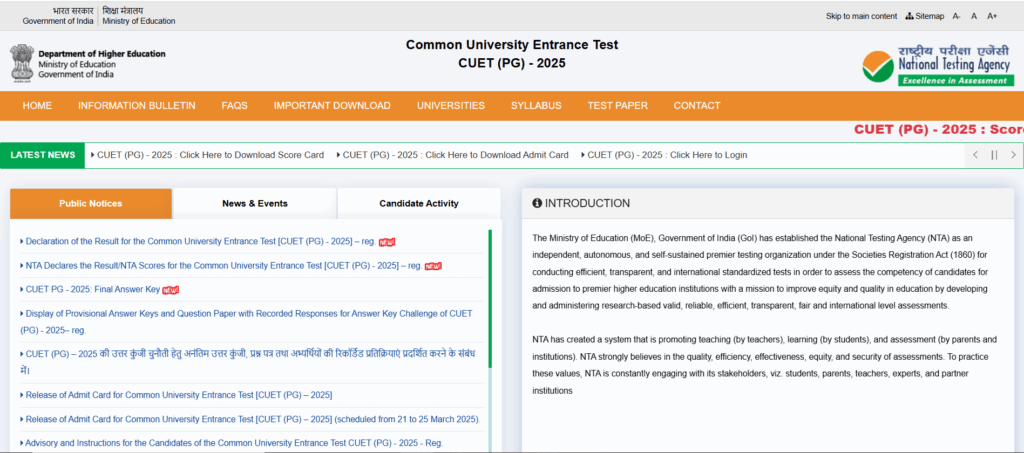
Task: Open the FAQS menu item
Action: point(234,106)
